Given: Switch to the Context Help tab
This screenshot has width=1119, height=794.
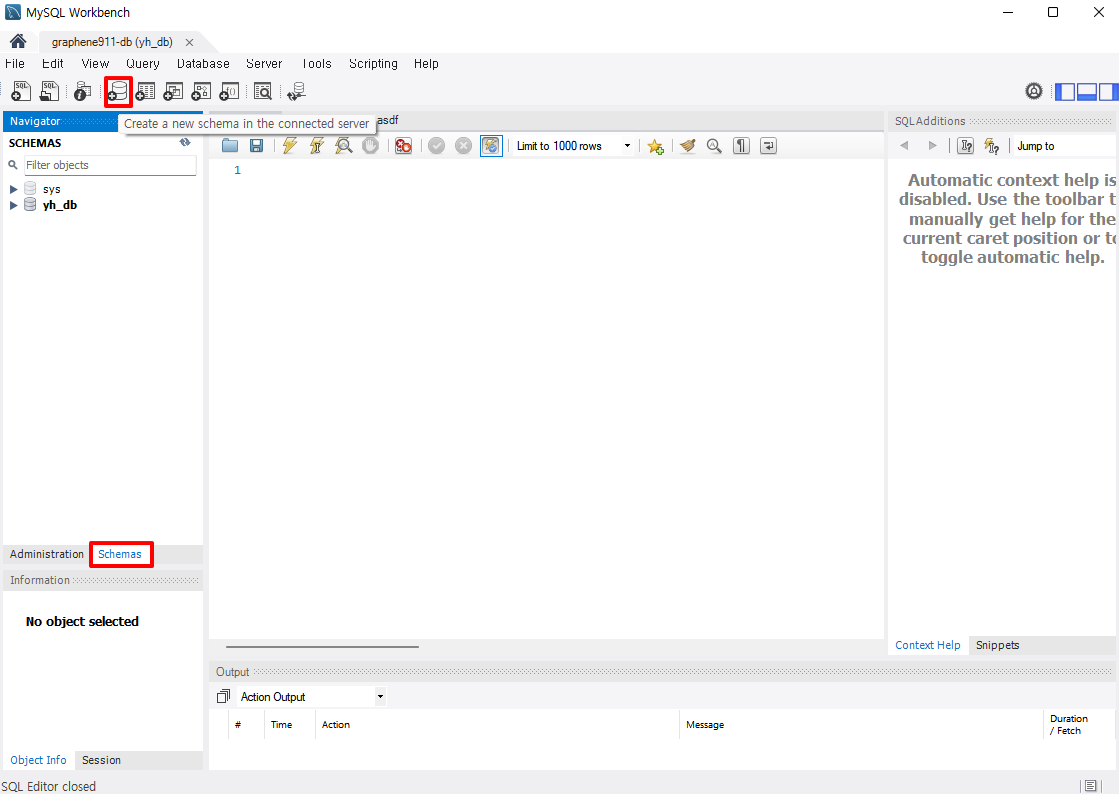Looking at the screenshot, I should [x=928, y=645].
